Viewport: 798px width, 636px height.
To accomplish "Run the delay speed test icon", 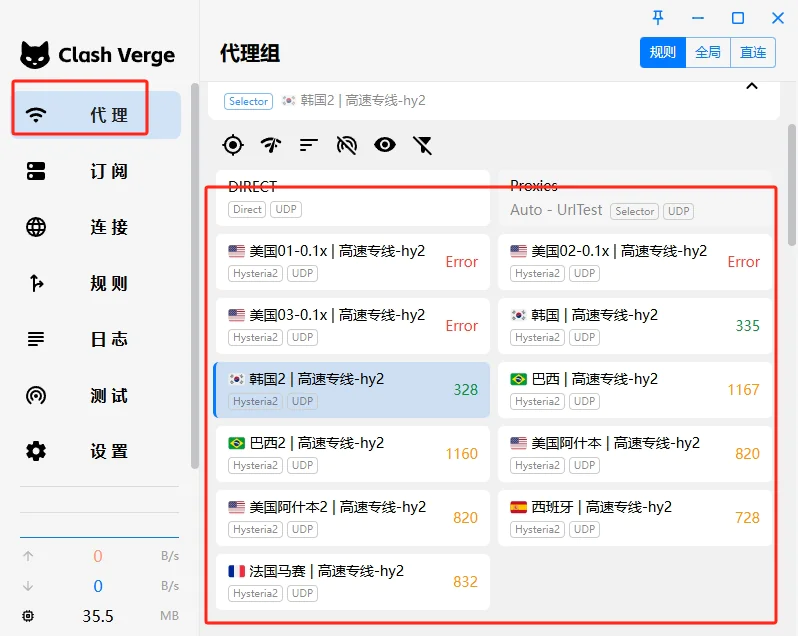I will (271, 145).
